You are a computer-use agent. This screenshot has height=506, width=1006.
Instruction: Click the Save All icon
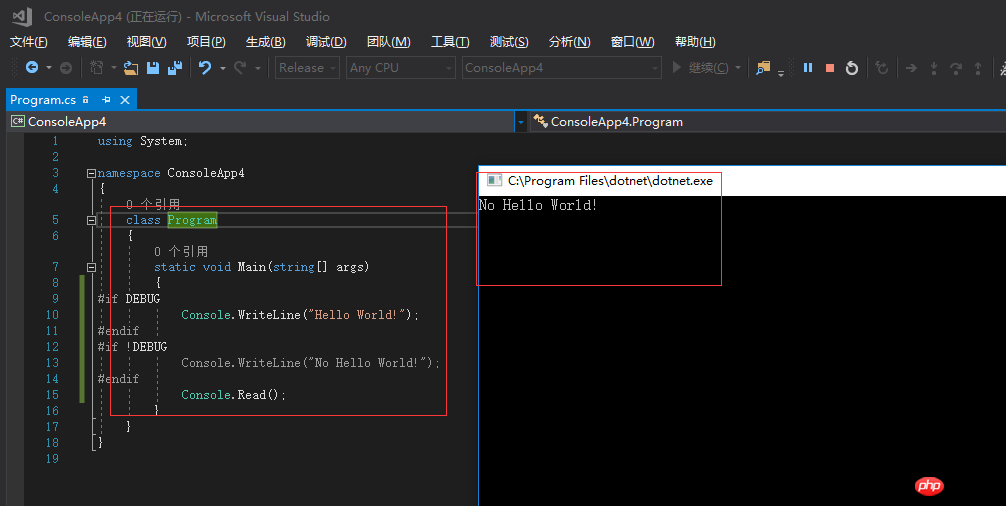pyautogui.click(x=175, y=67)
